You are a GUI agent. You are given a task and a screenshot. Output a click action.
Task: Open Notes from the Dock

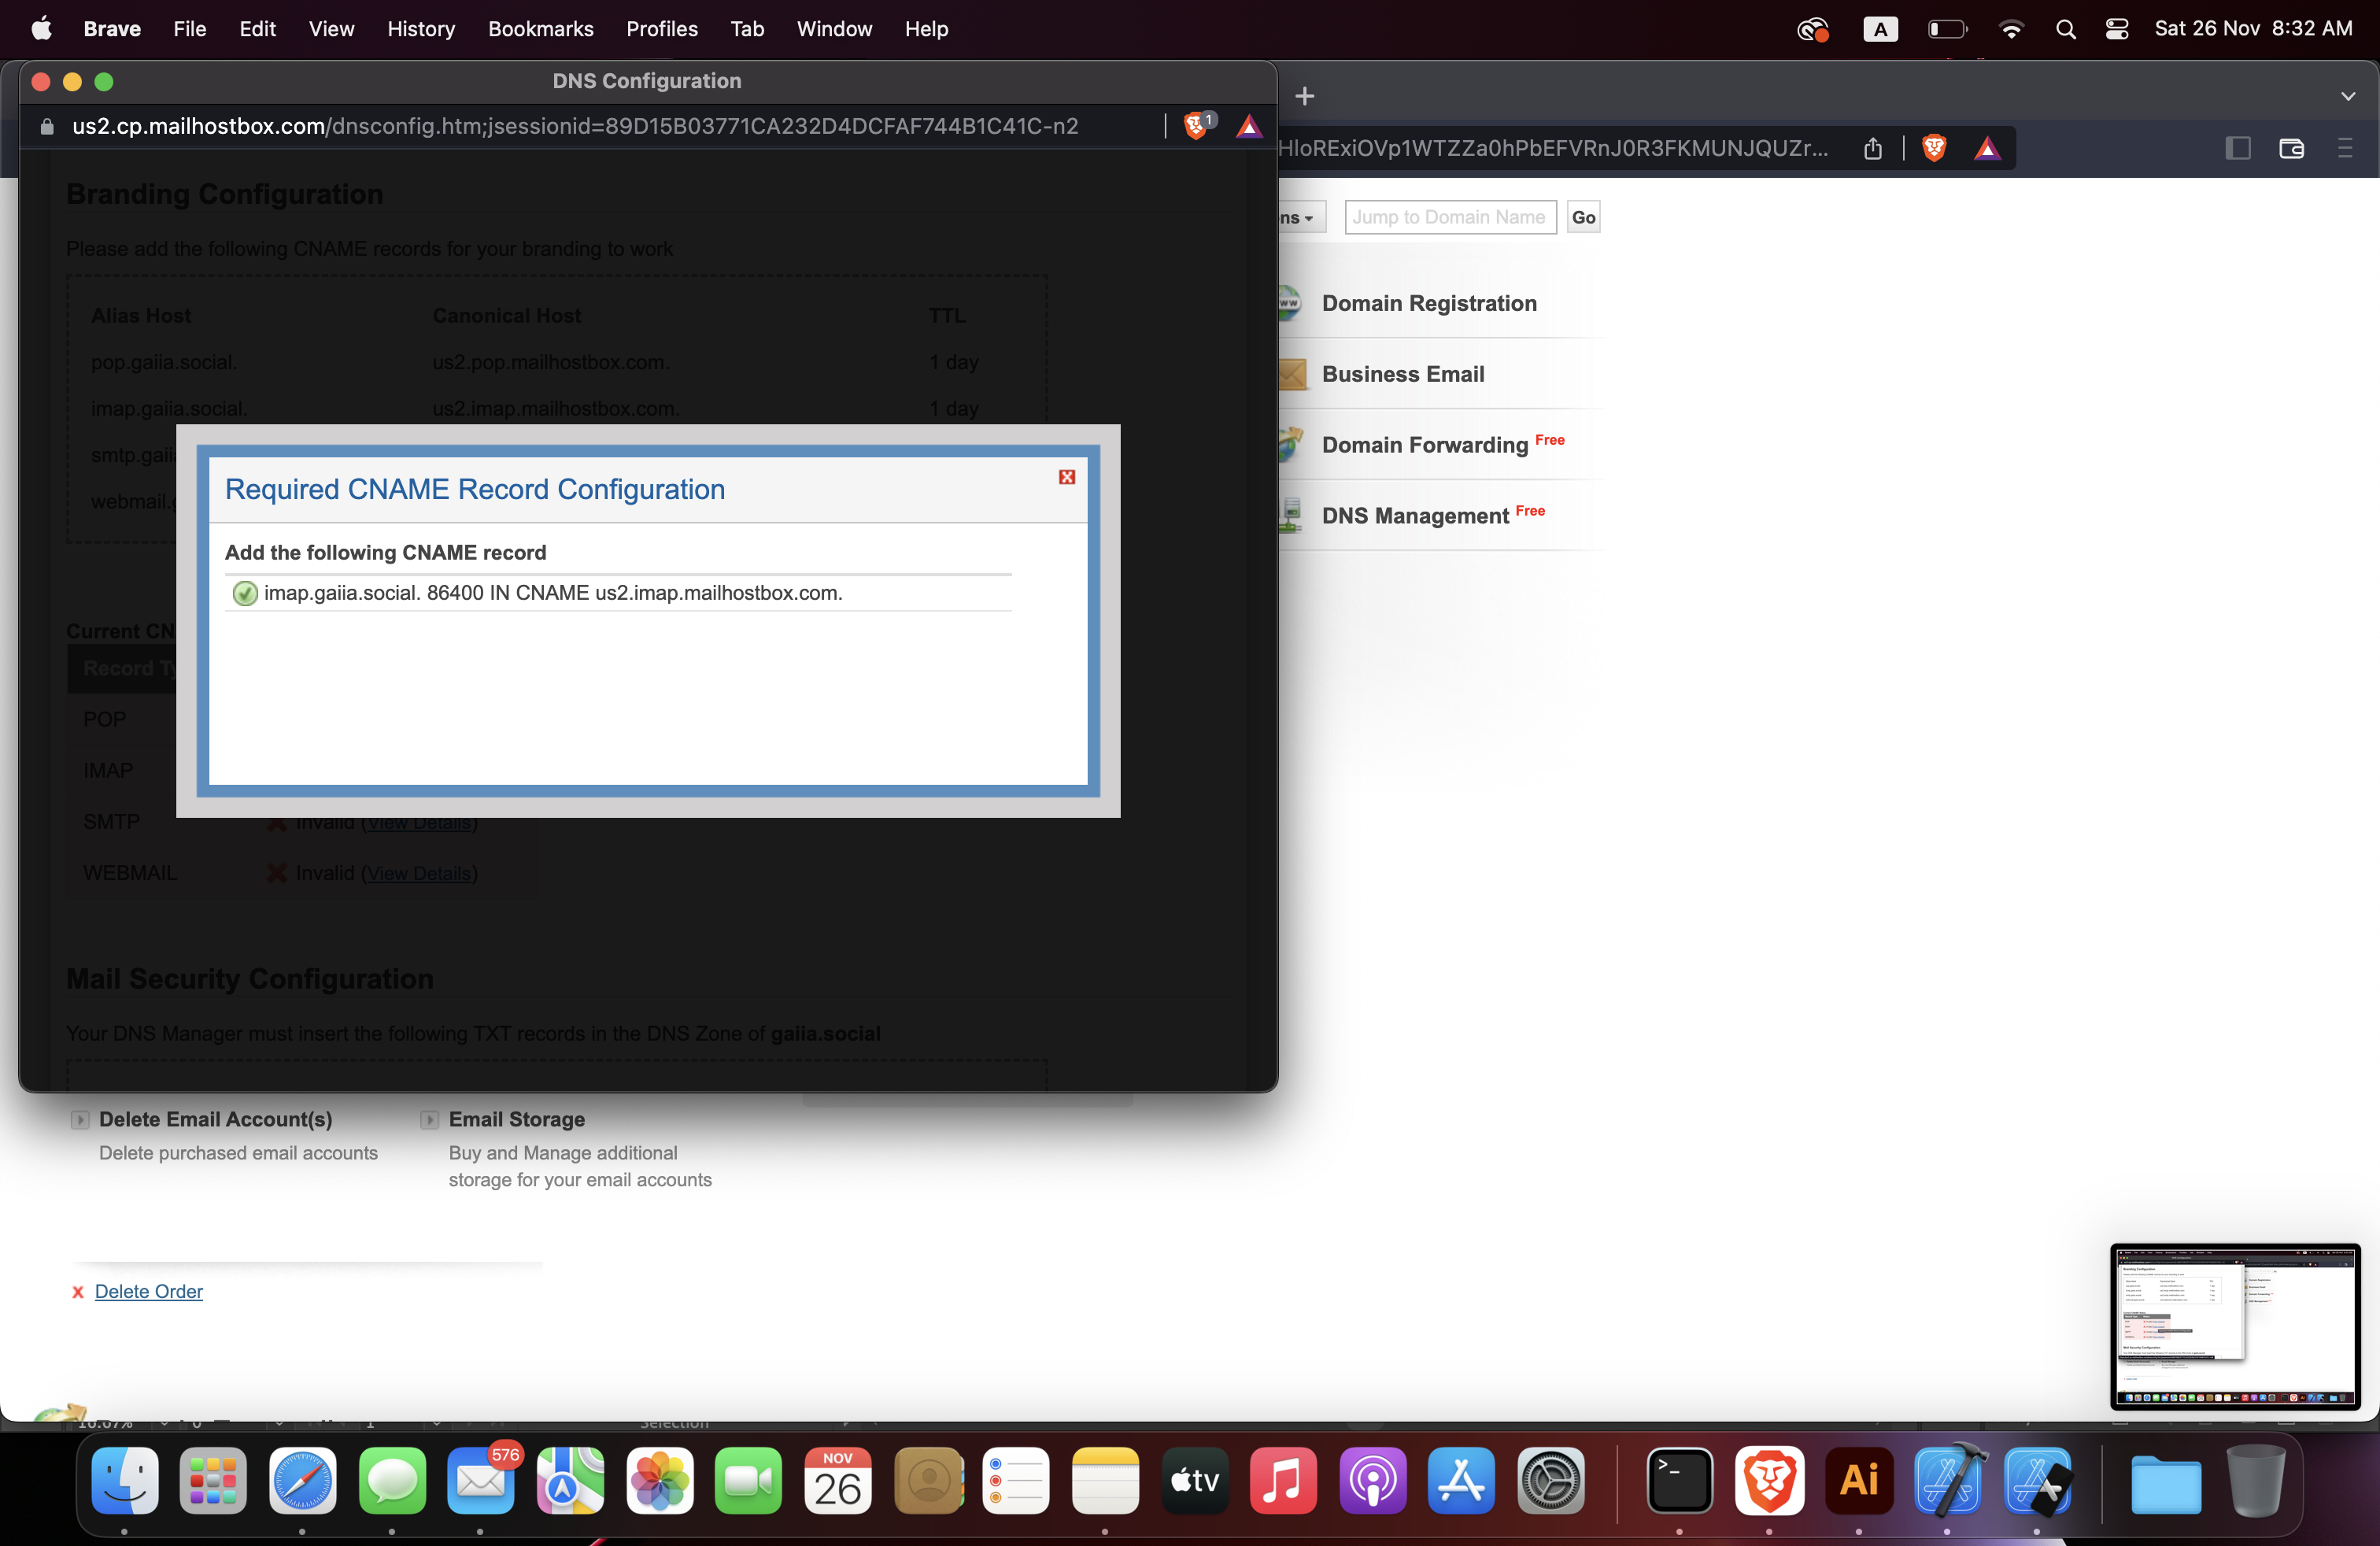(x=1105, y=1480)
